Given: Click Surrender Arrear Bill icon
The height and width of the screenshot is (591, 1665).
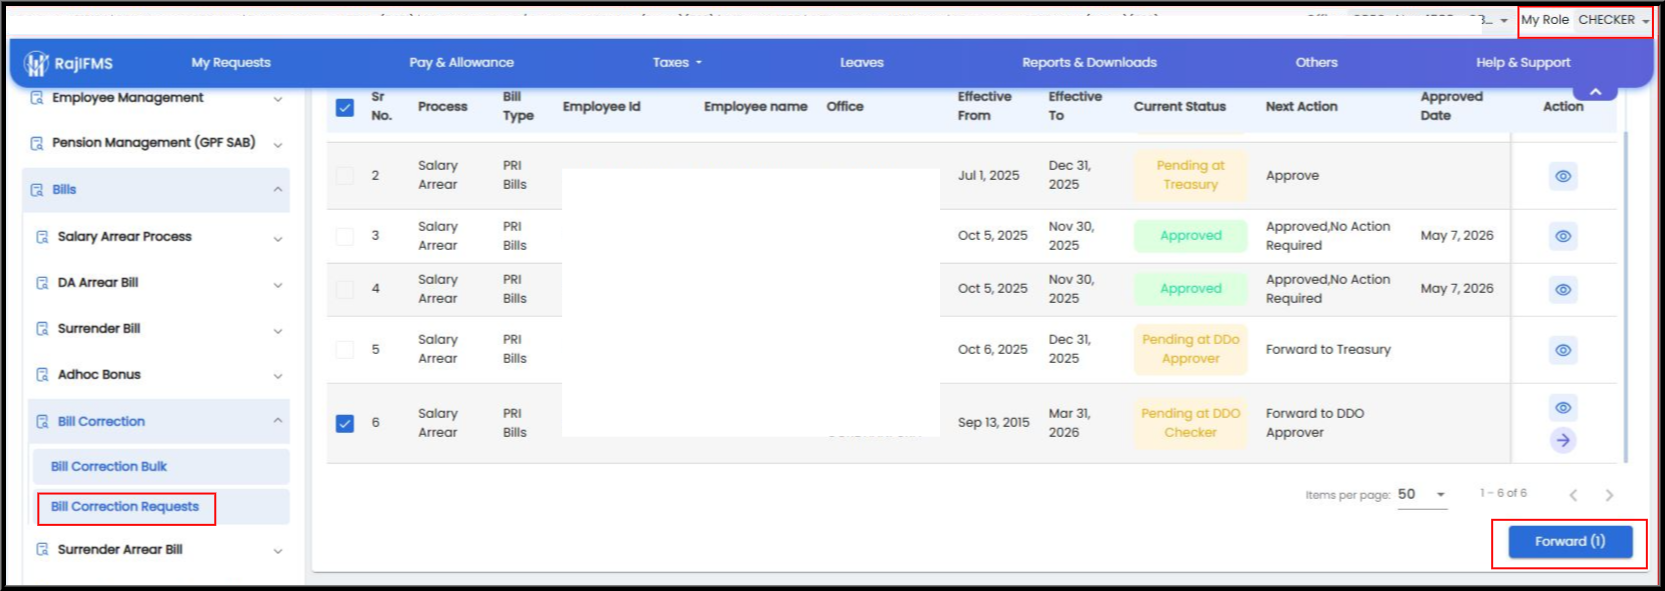Looking at the screenshot, I should pos(42,549).
